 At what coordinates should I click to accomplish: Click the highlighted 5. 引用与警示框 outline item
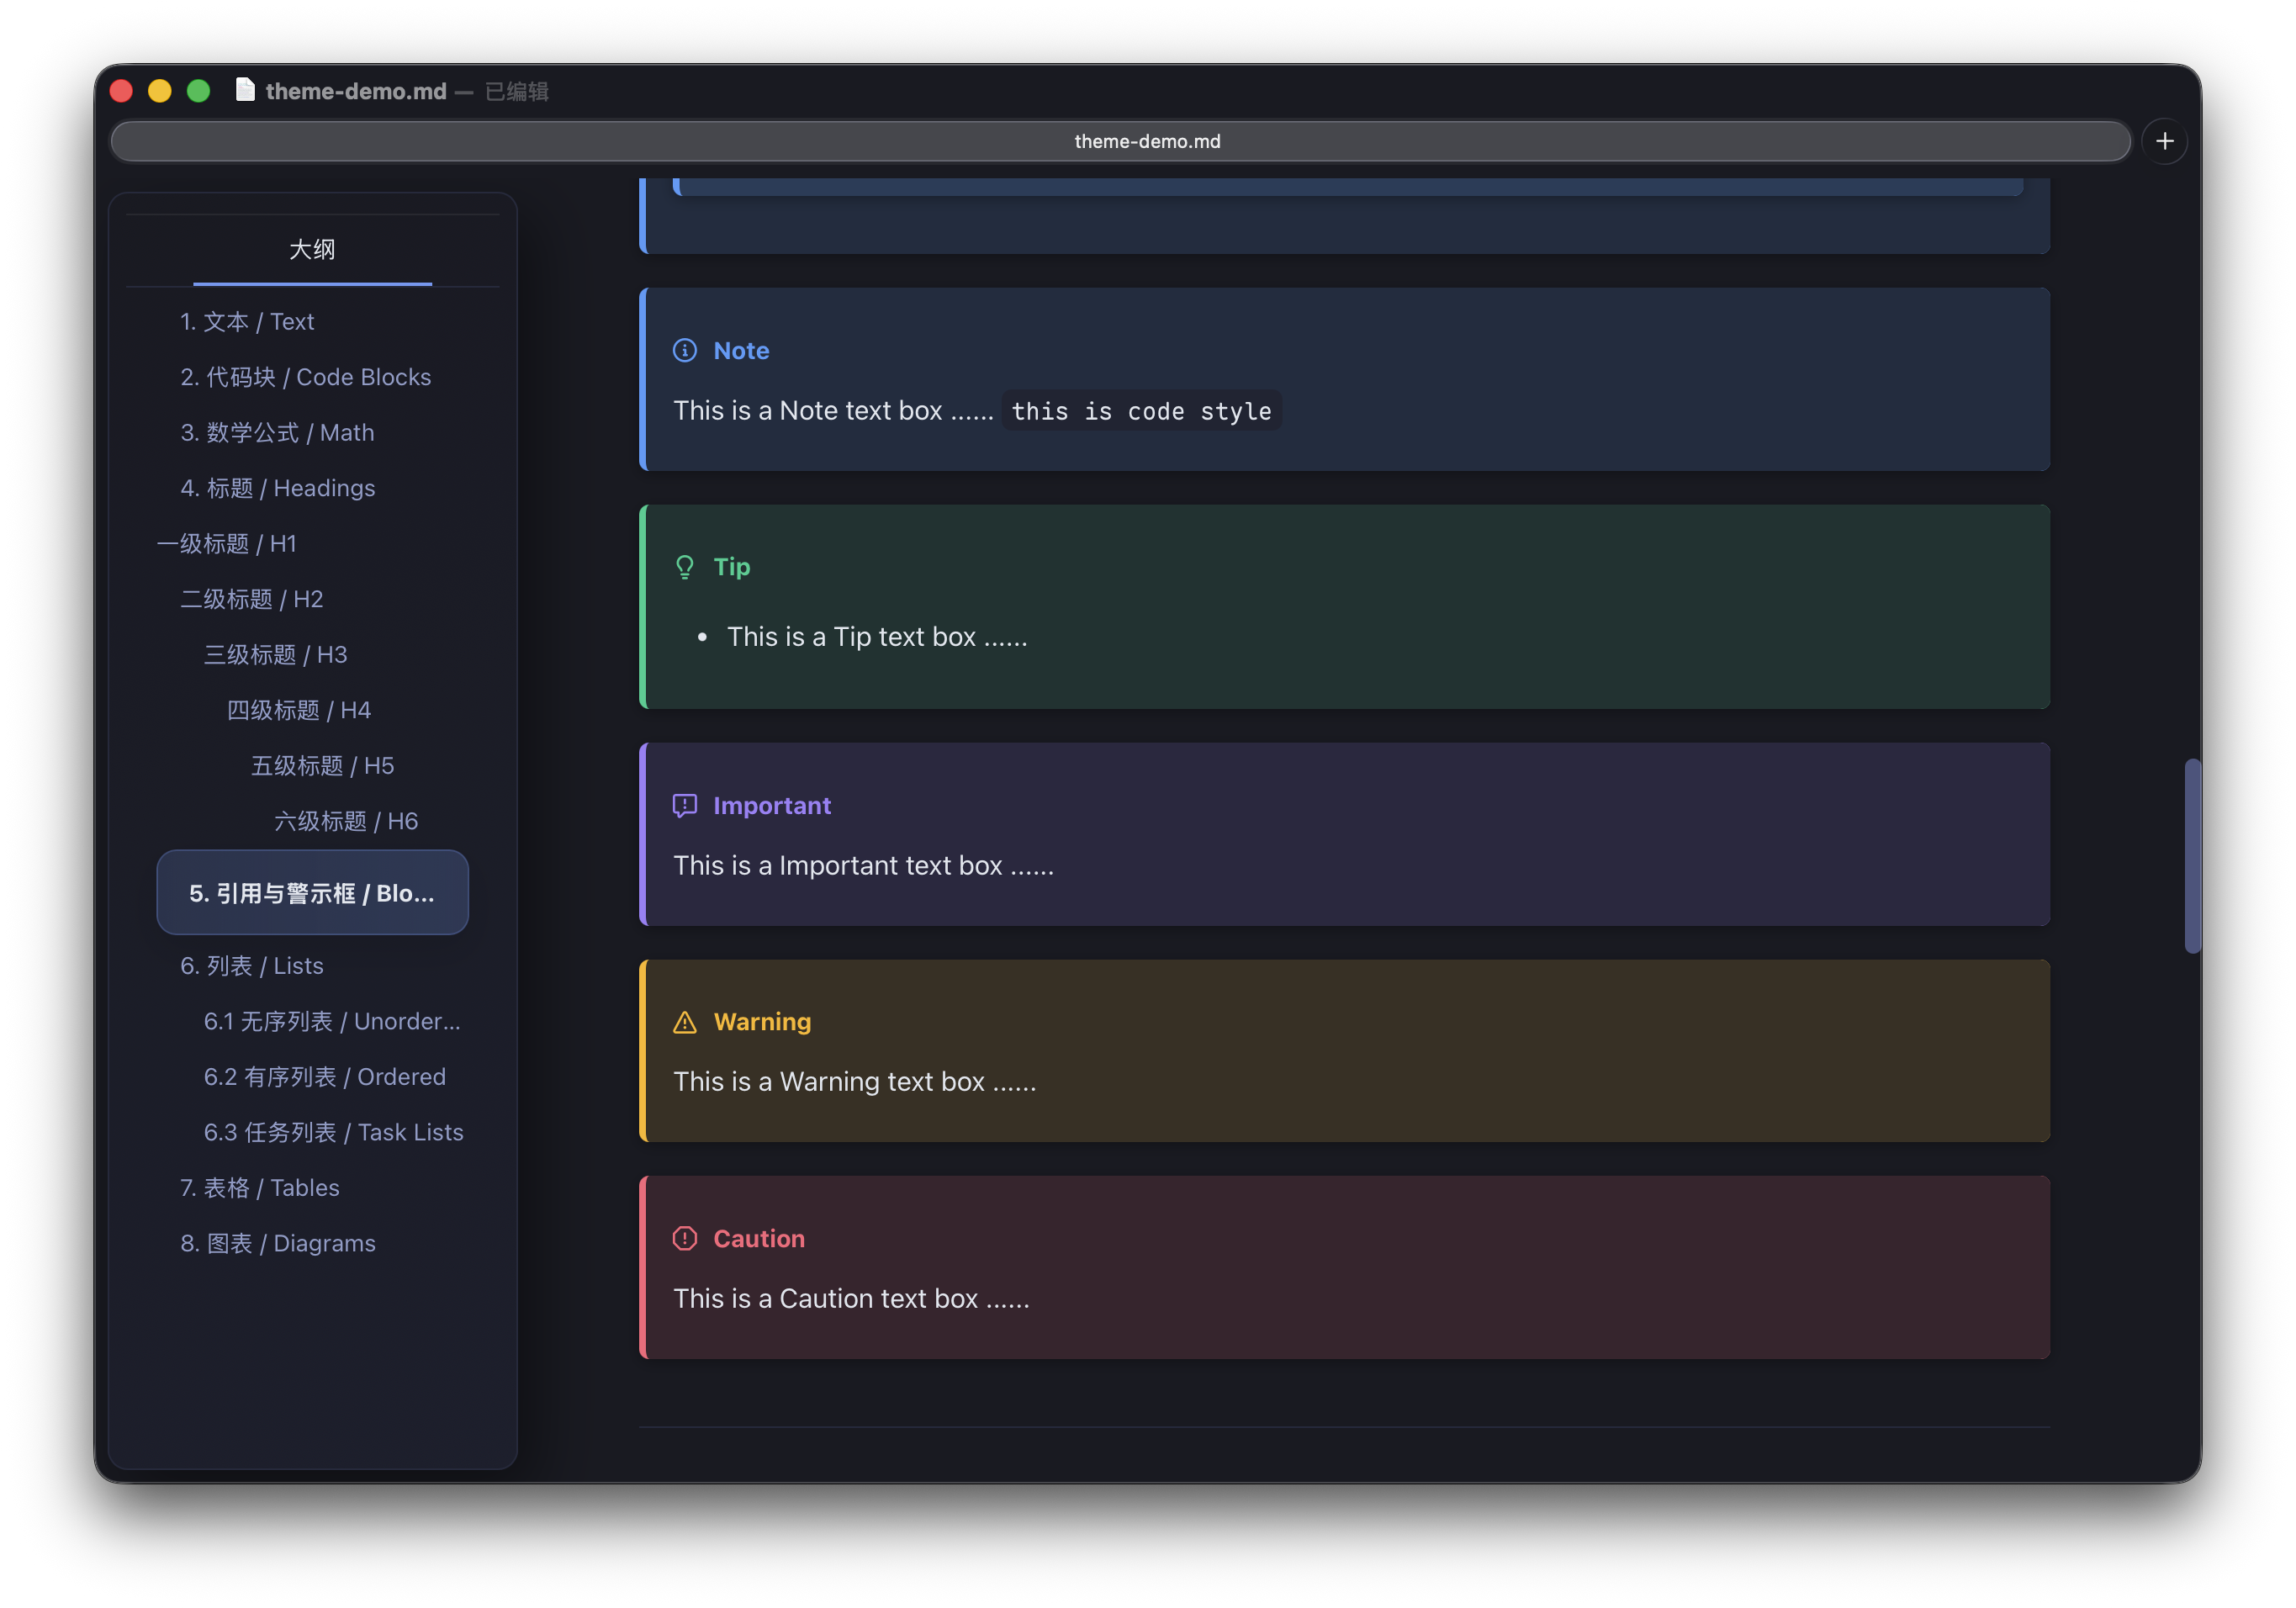coord(312,893)
